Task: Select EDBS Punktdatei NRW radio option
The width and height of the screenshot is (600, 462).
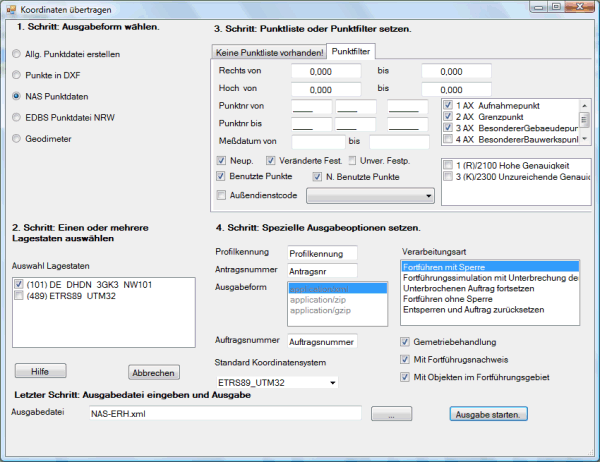Action: click(x=16, y=117)
